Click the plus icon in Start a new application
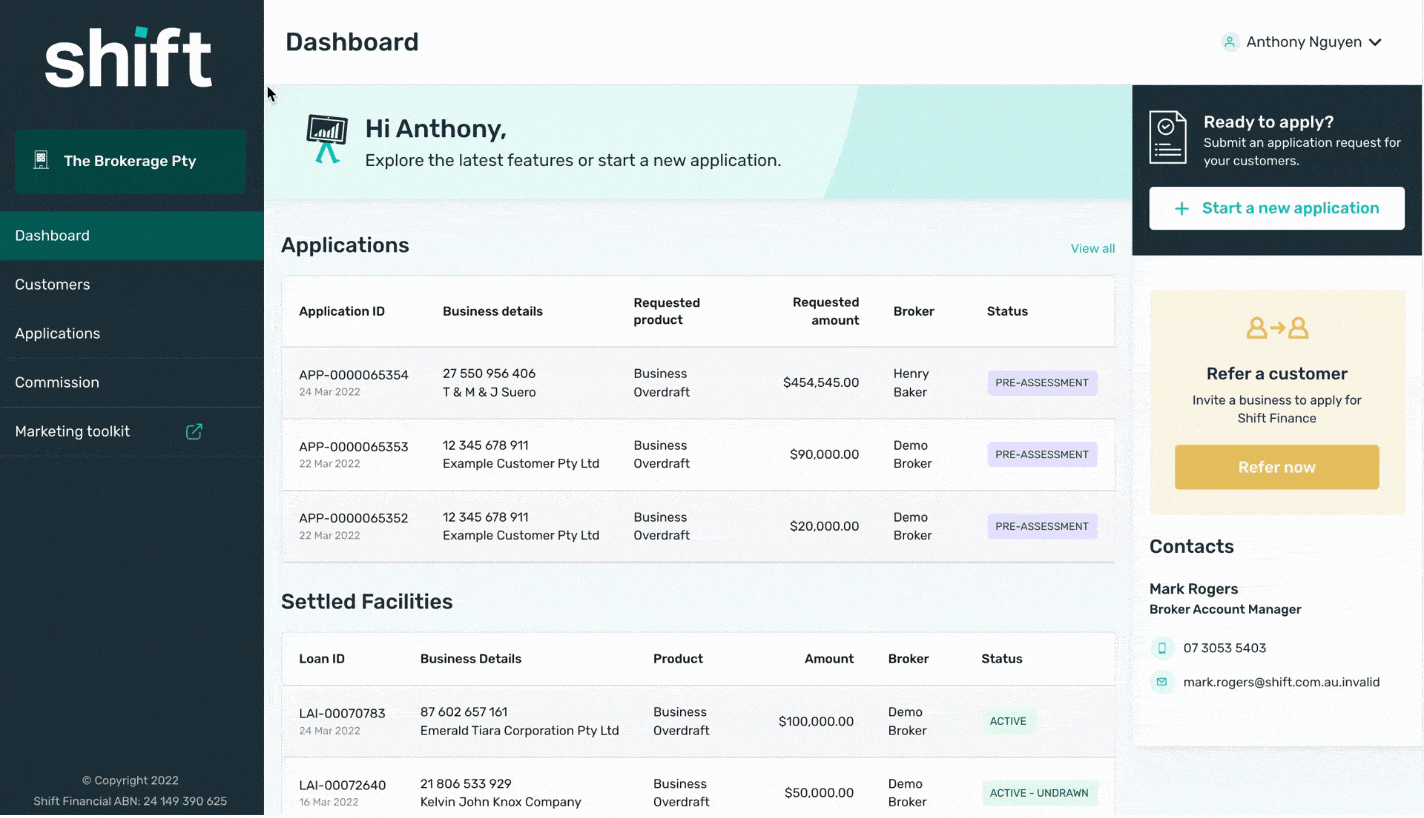The height and width of the screenshot is (818, 1424). pos(1181,208)
